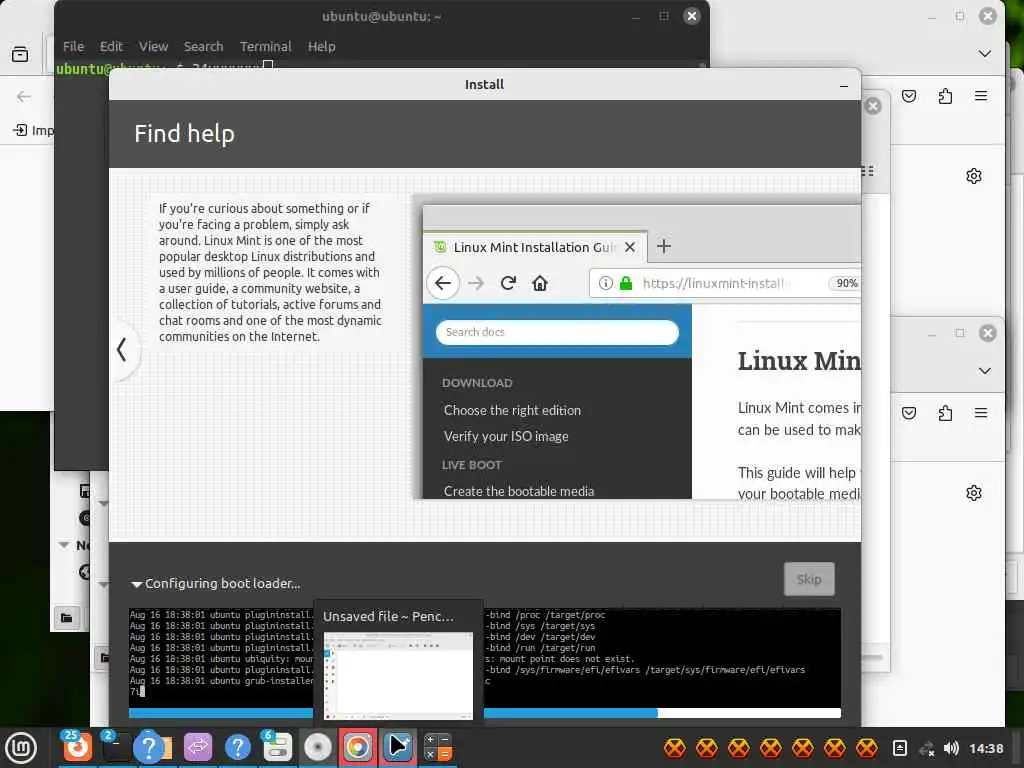Screen dimensions: 1024x768
Task: Open the Linux Mint start menu
Action: [x=21, y=748]
